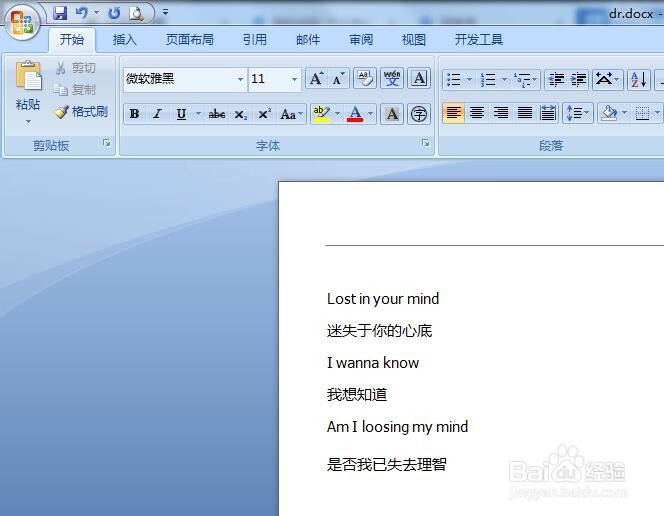664x516 pixels.
Task: Toggle underline formatting
Action: [x=181, y=114]
